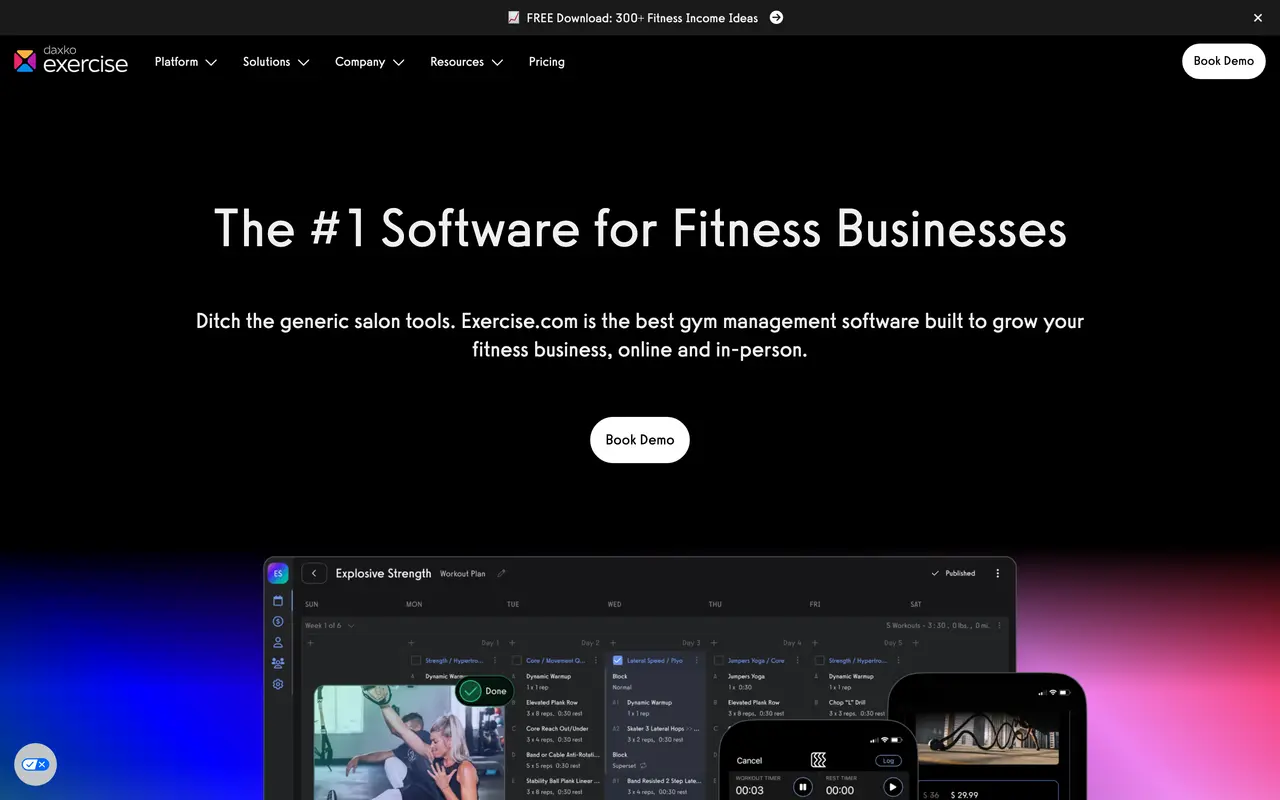Viewport: 1280px width, 800px height.
Task: Select the group people icon in the sidebar
Action: 278,663
